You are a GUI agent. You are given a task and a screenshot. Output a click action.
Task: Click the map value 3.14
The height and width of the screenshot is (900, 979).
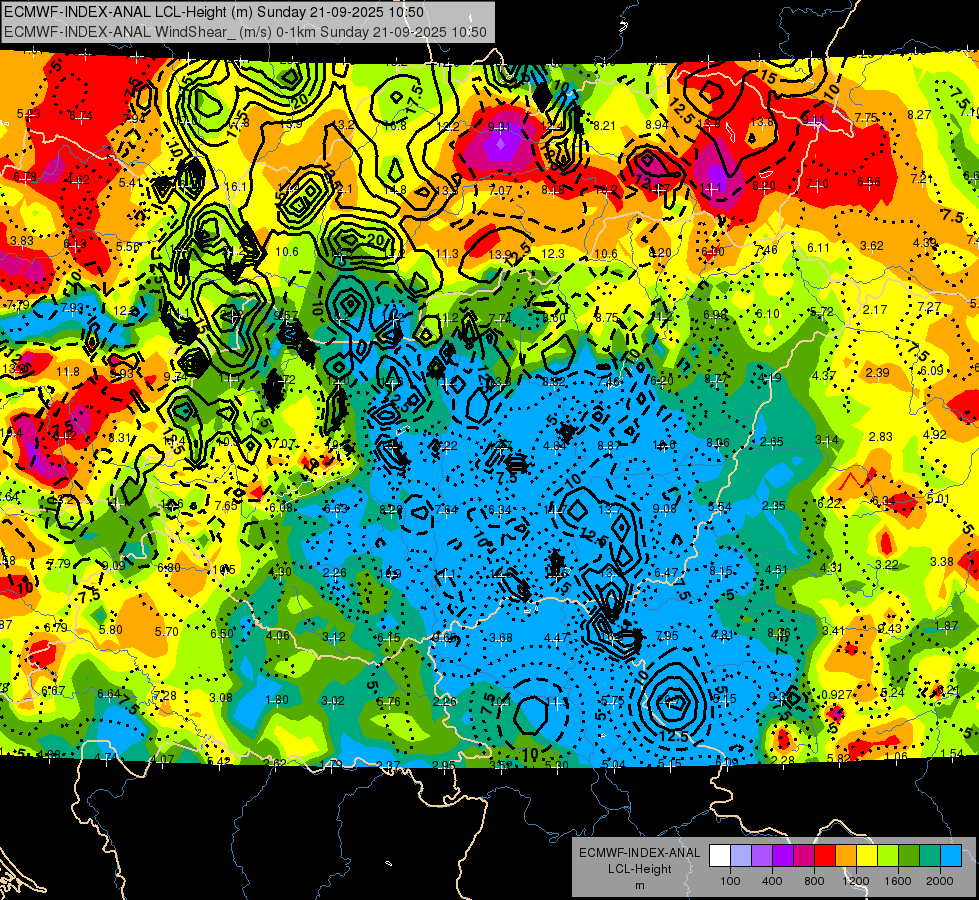click(x=827, y=440)
